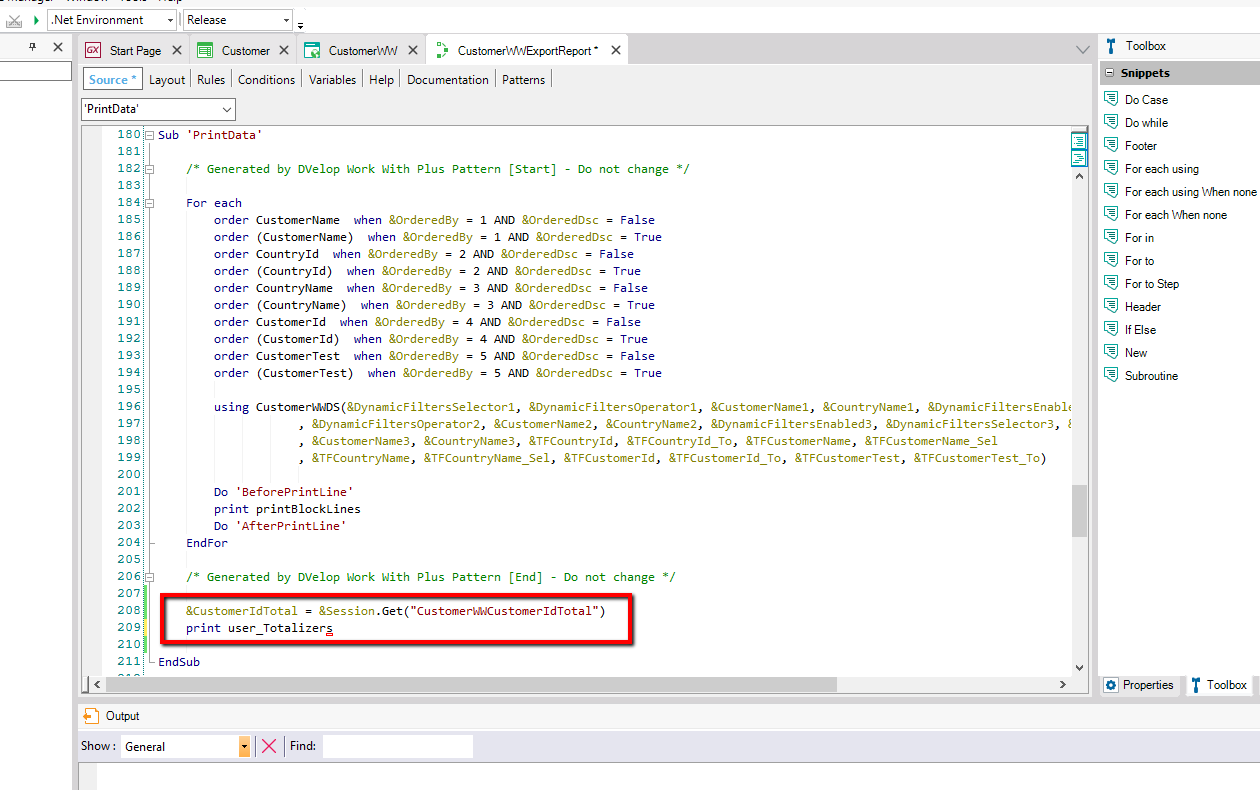Close the left side panel

point(58,47)
